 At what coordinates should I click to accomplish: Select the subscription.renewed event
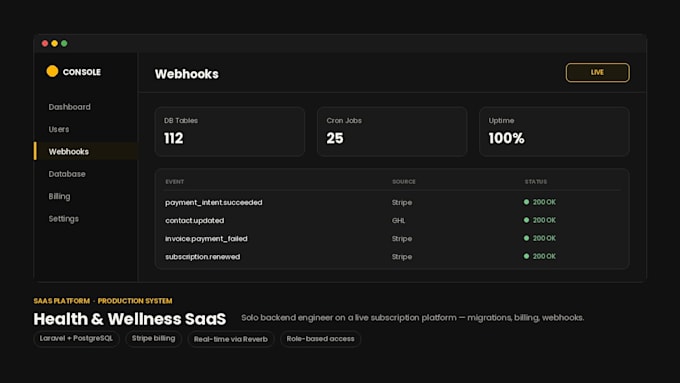point(202,257)
